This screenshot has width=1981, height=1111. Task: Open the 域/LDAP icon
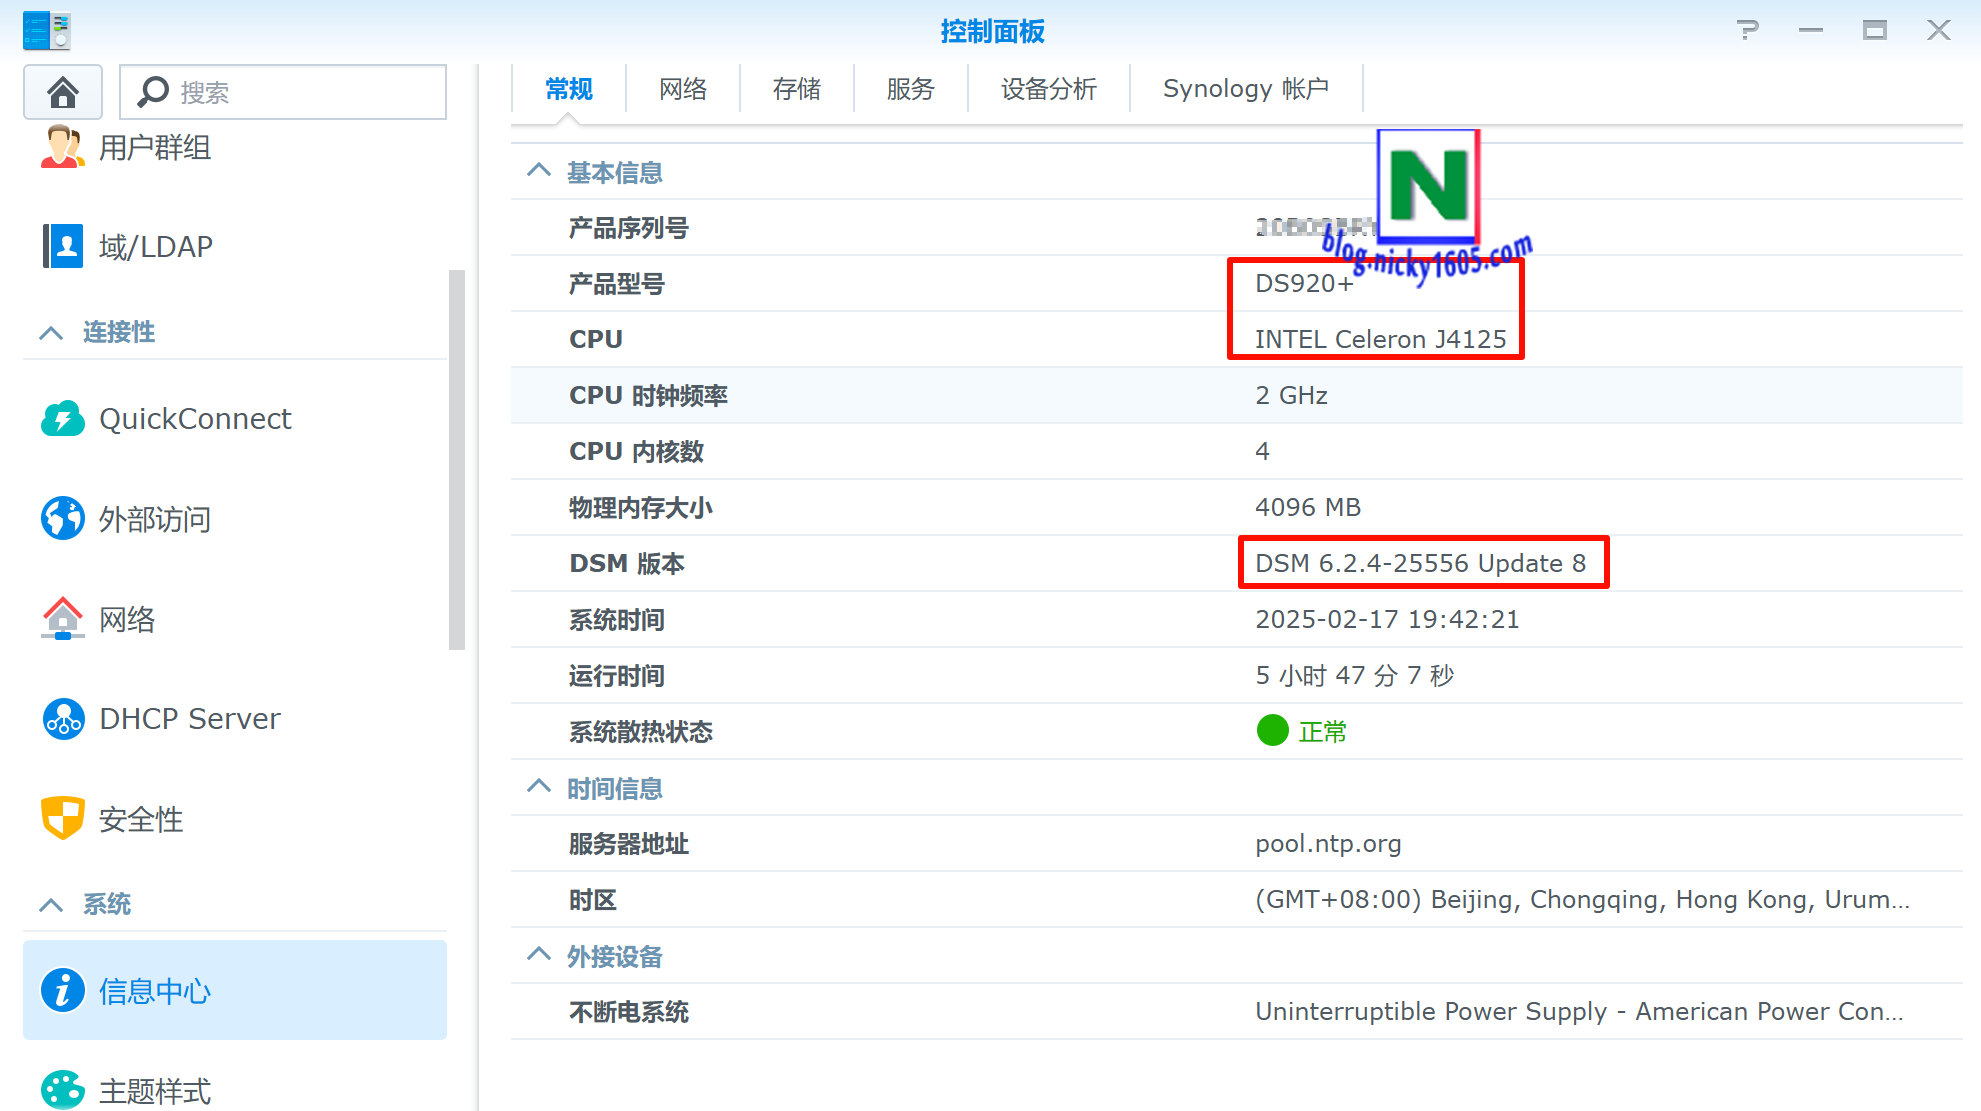click(x=63, y=246)
